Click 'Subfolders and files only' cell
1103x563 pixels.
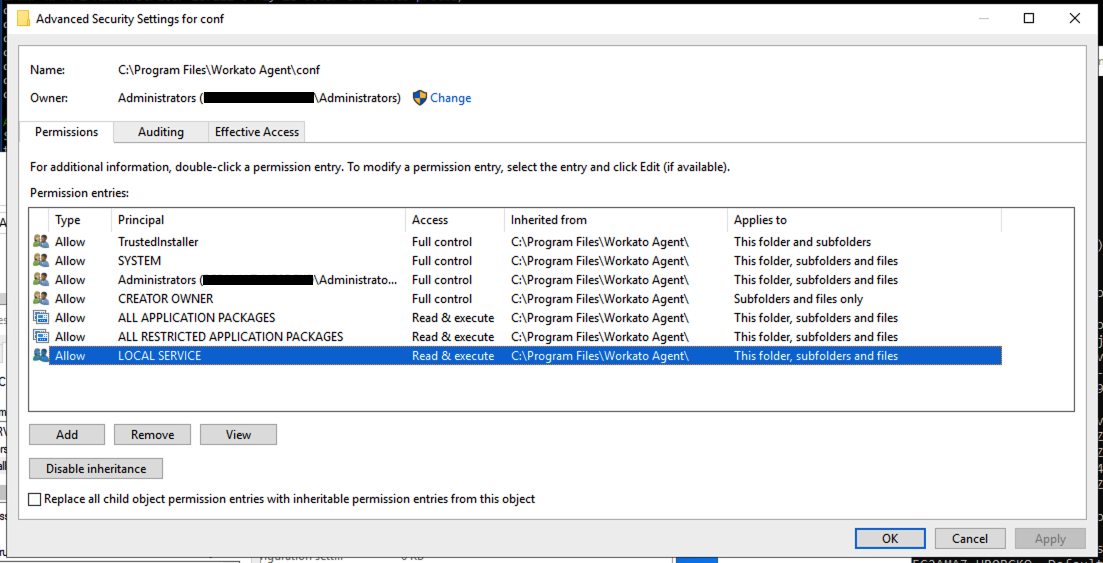coord(798,298)
